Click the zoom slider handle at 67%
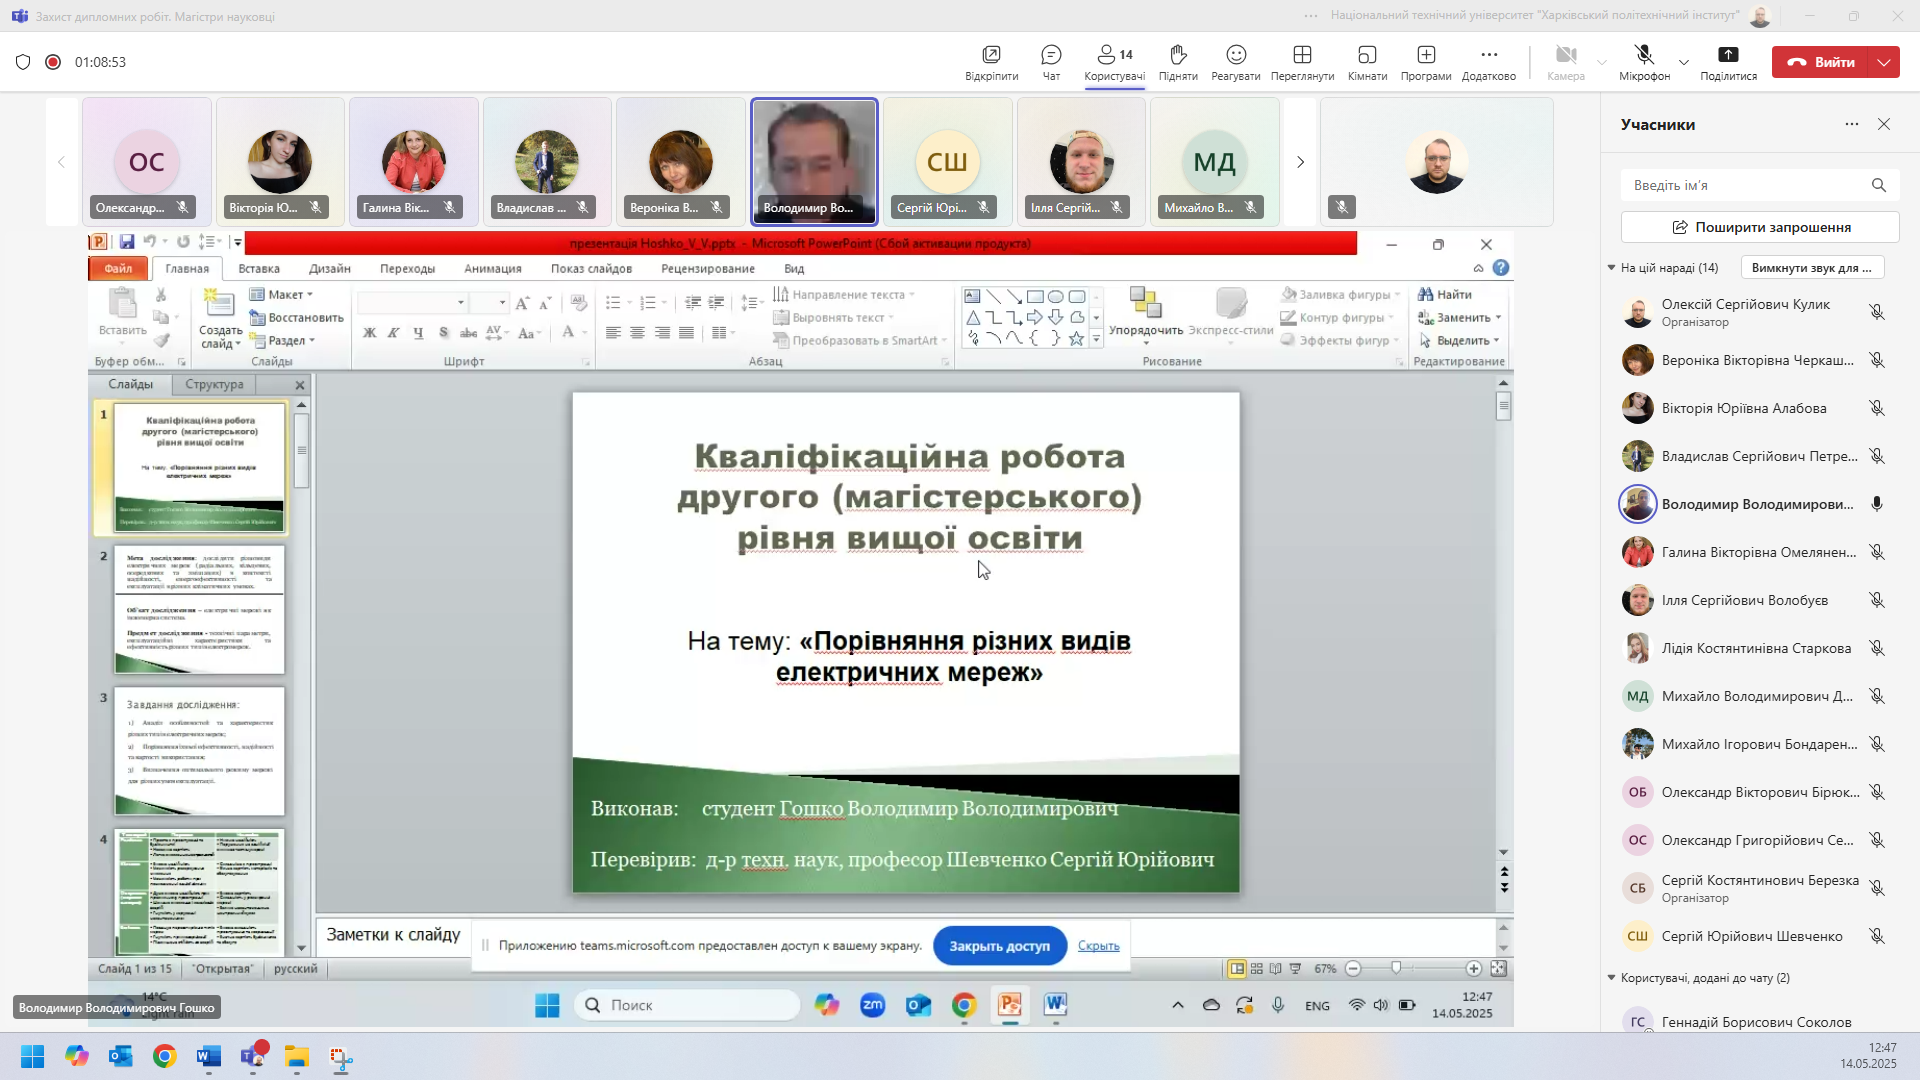 (1396, 968)
